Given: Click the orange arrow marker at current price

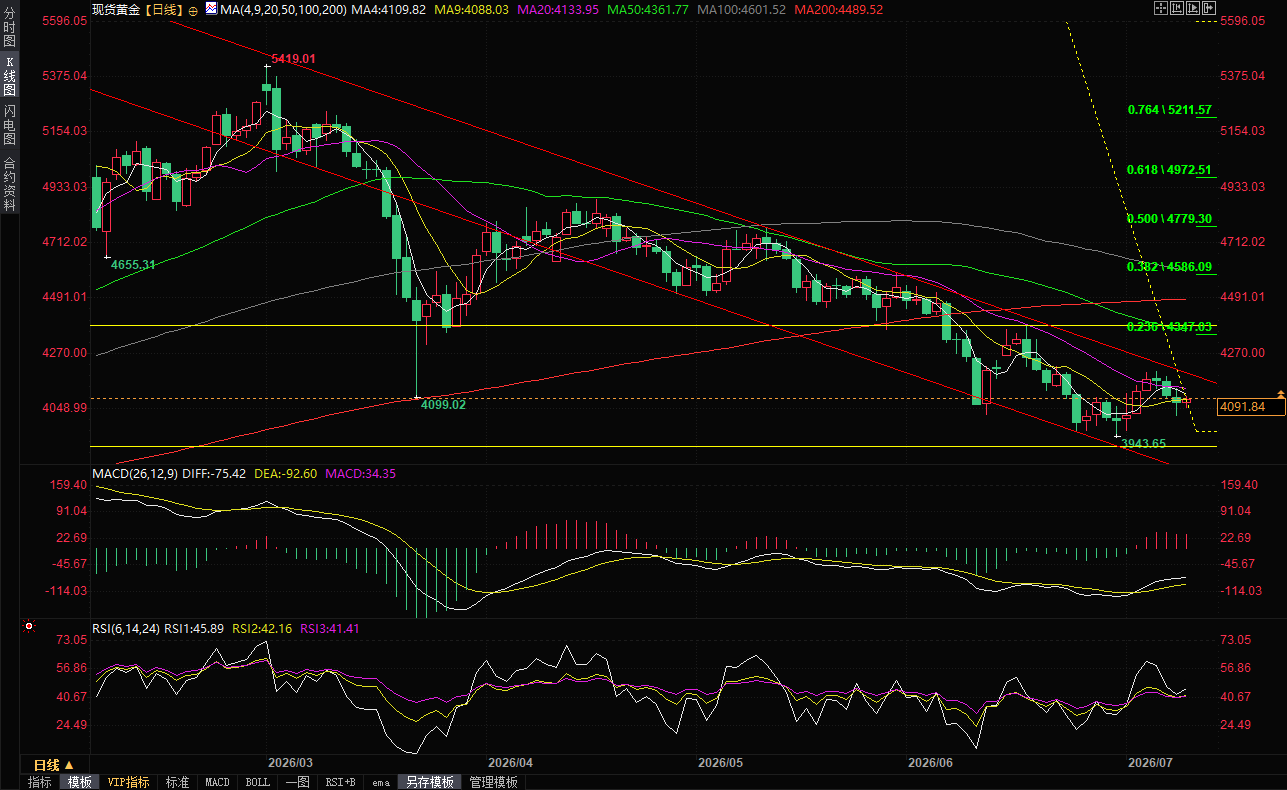Looking at the screenshot, I should coord(1280,396).
